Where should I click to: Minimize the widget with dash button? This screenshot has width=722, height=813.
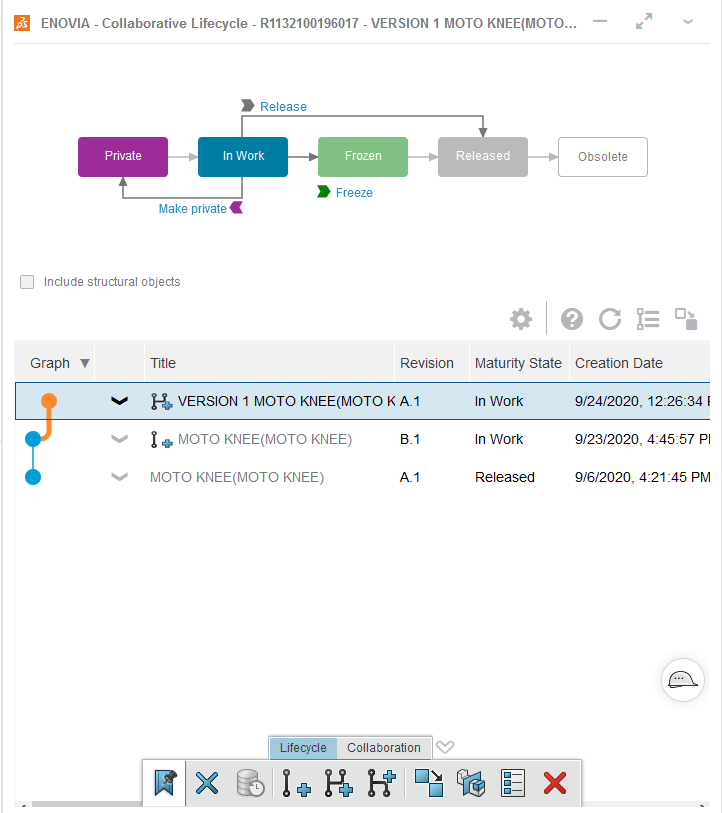click(x=600, y=21)
